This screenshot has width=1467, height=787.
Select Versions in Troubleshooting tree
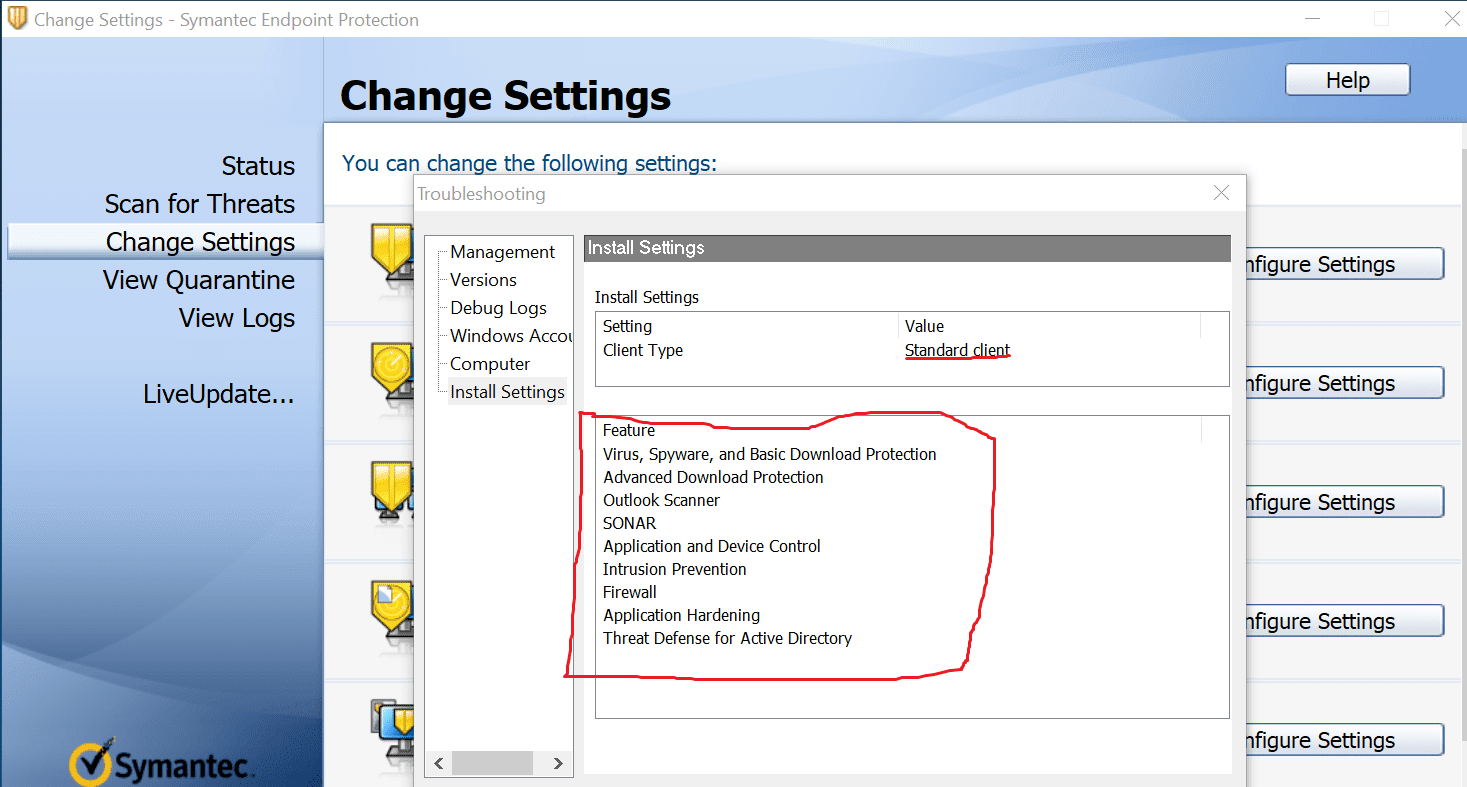(483, 280)
